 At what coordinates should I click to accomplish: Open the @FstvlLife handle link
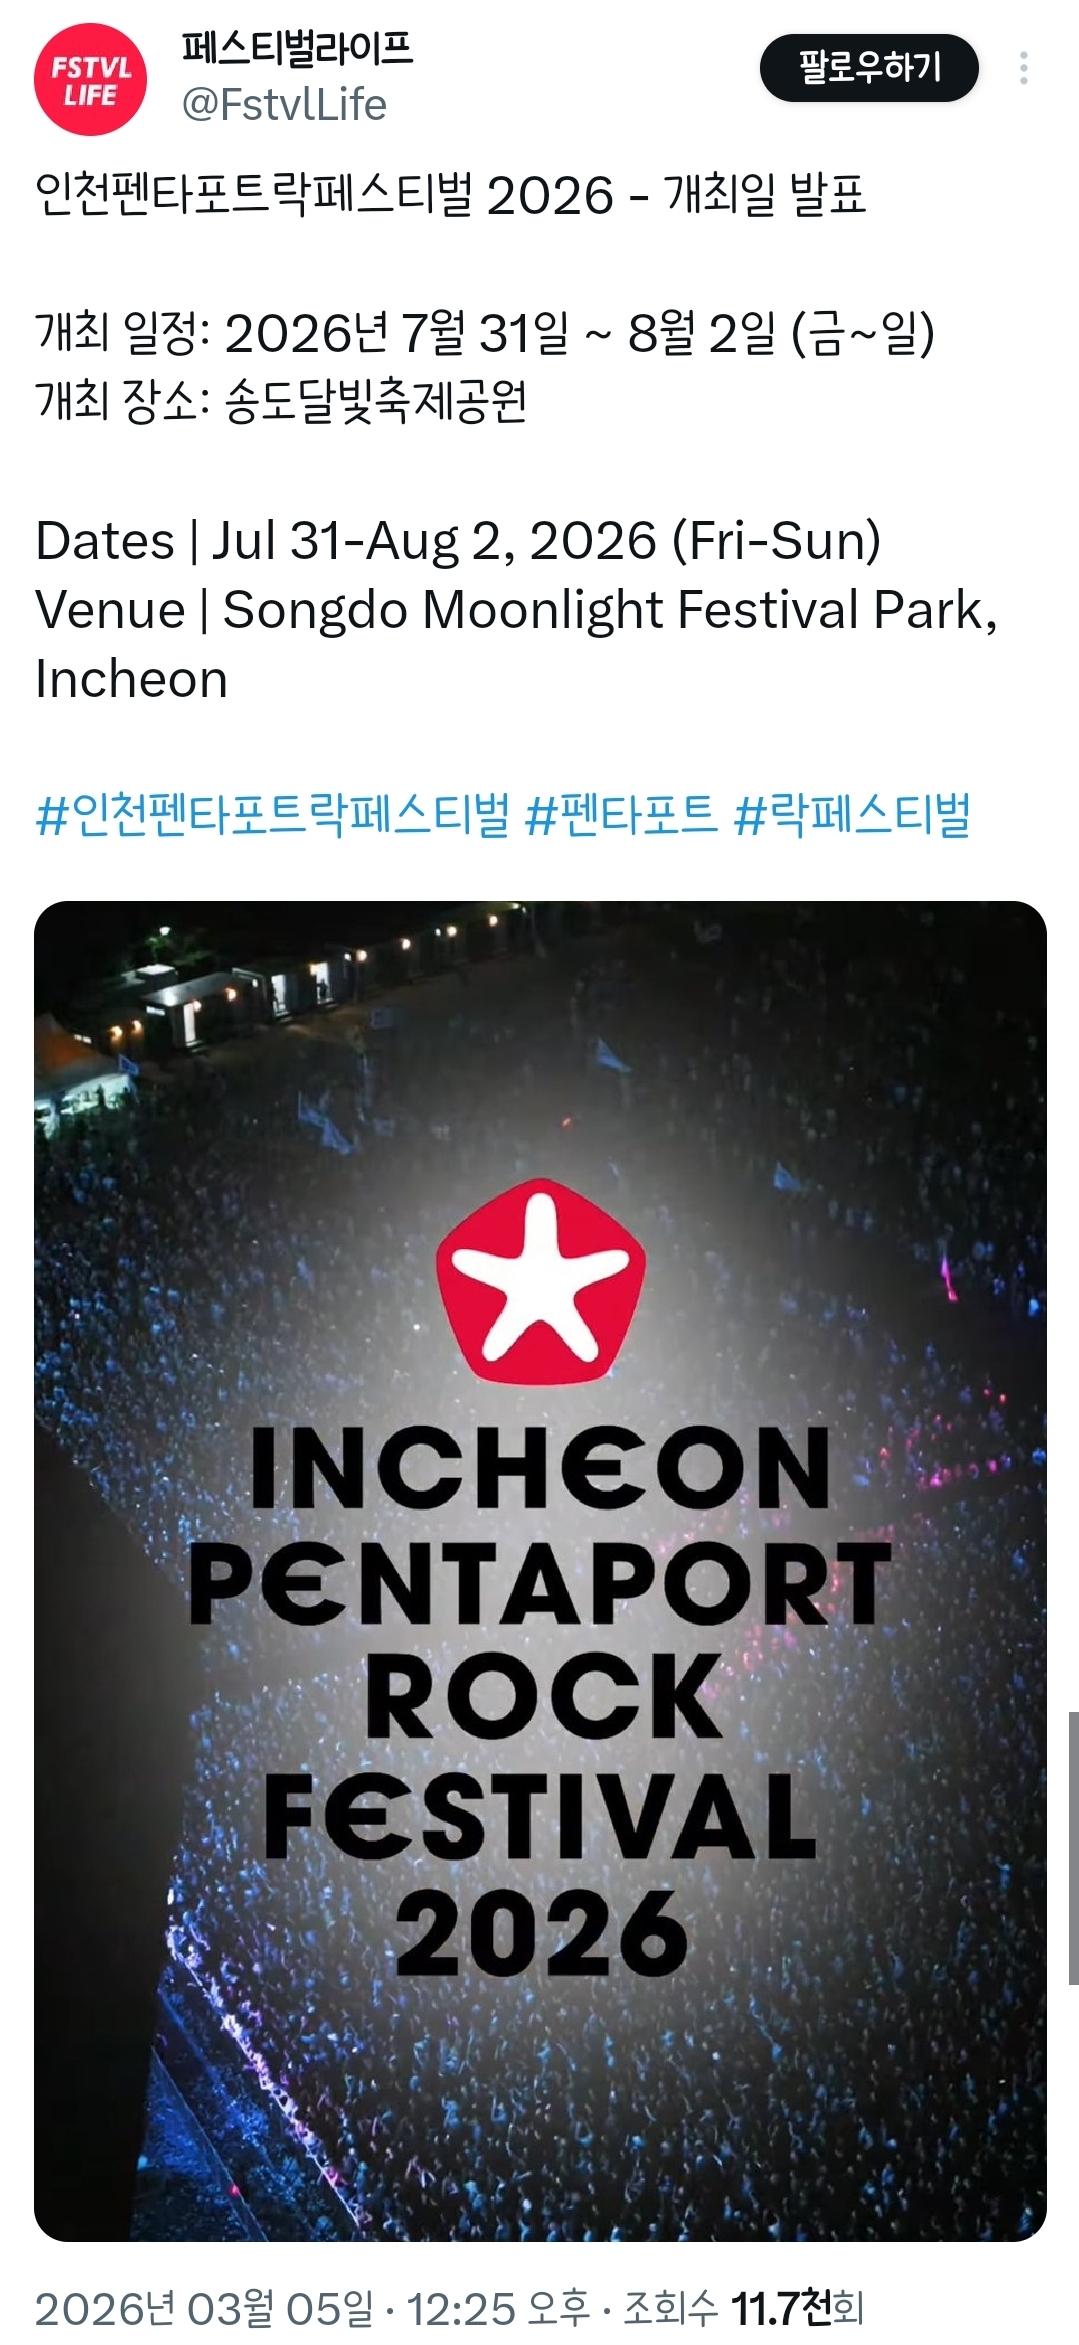(x=284, y=105)
